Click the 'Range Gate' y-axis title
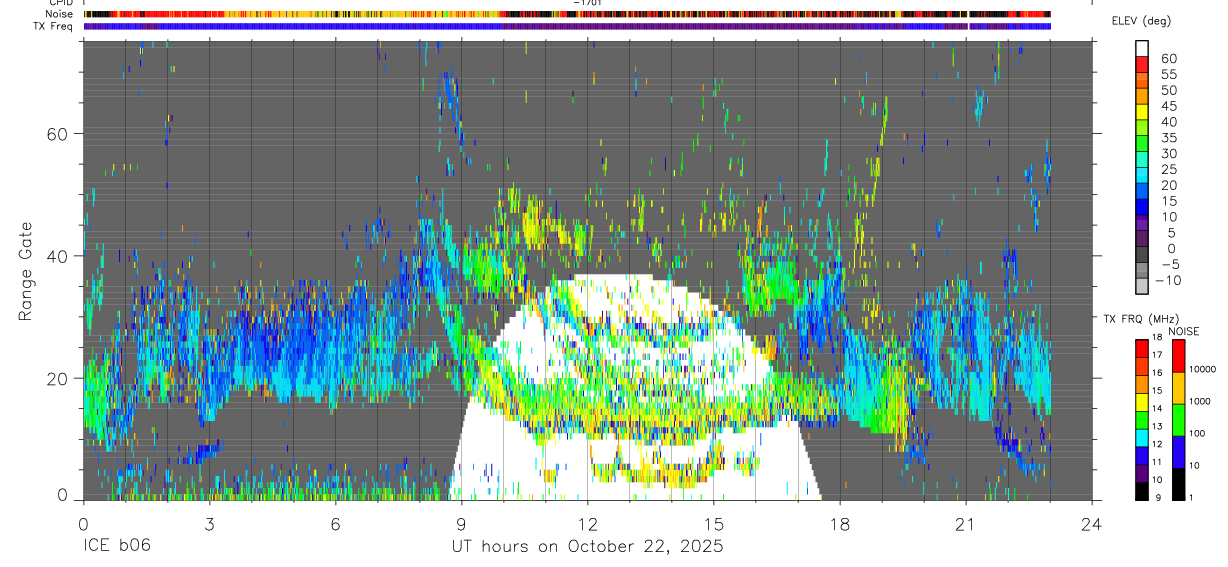 tap(26, 271)
